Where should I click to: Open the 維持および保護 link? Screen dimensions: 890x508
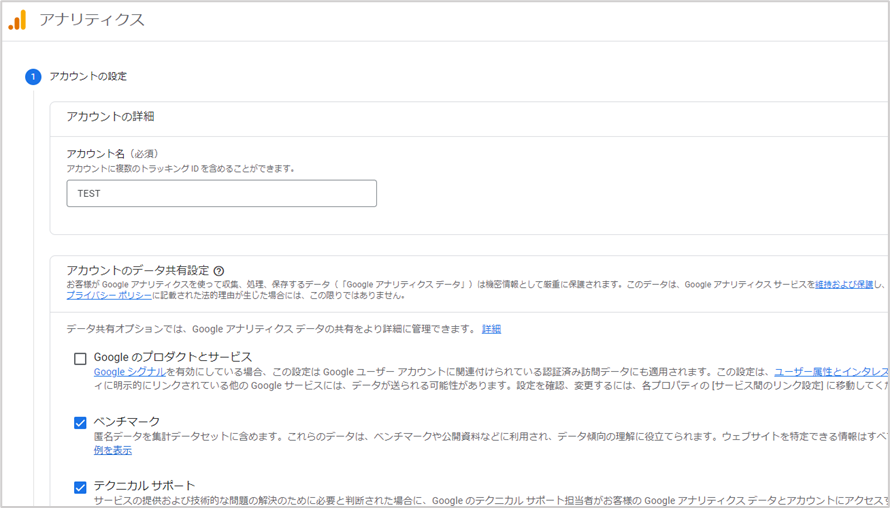pos(844,284)
